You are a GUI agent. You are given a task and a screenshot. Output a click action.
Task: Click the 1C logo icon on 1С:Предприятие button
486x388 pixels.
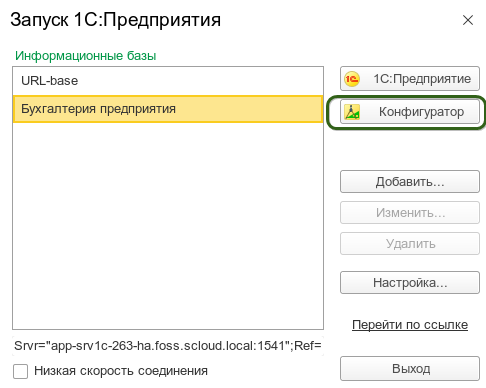352,79
